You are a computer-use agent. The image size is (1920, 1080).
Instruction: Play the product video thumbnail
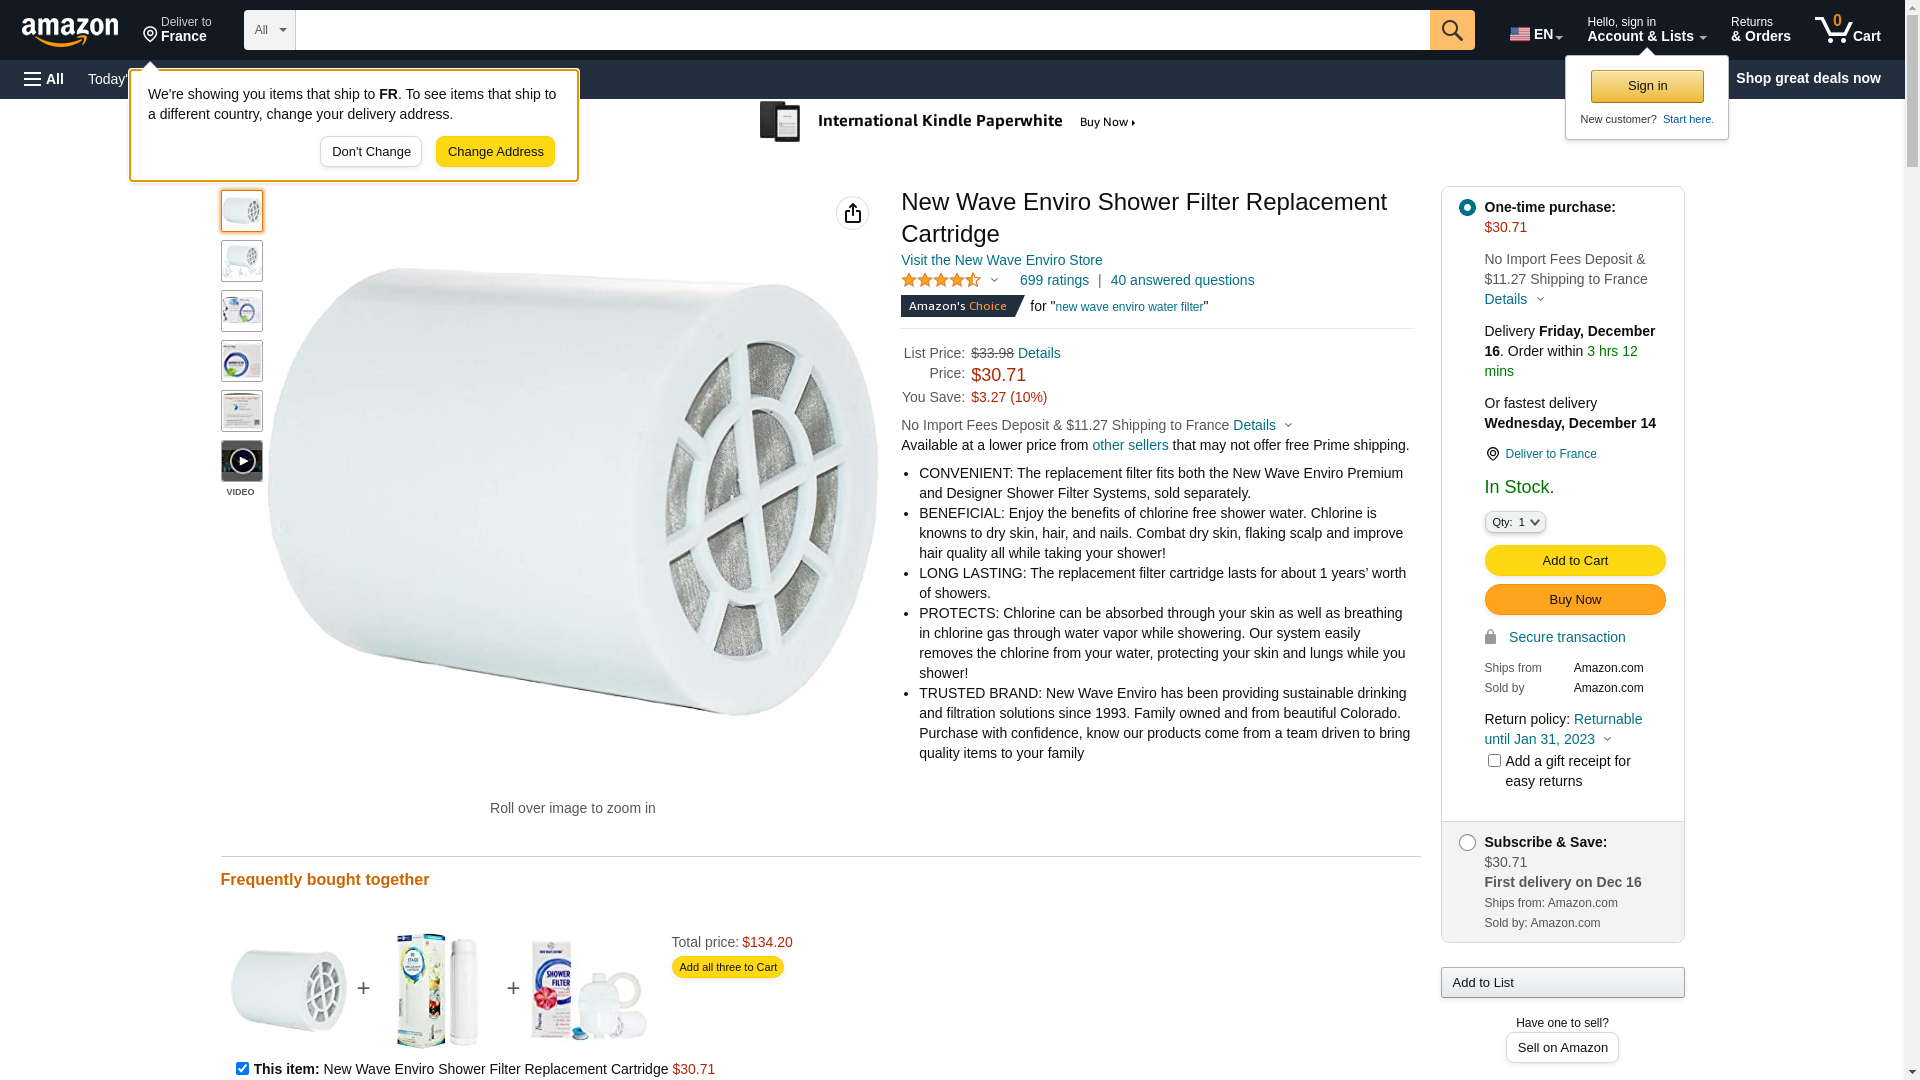[x=242, y=461]
